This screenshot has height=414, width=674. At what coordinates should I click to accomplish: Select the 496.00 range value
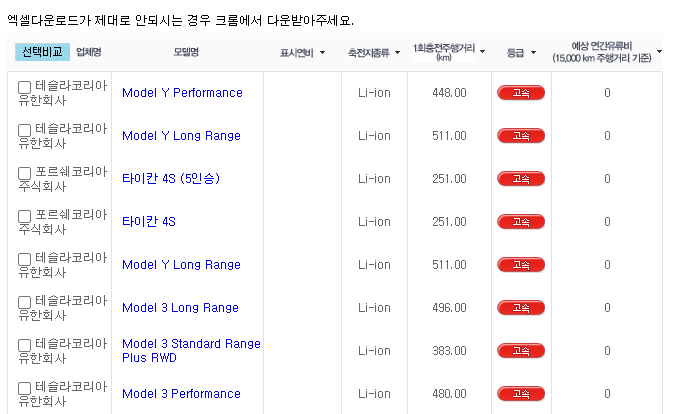449,308
